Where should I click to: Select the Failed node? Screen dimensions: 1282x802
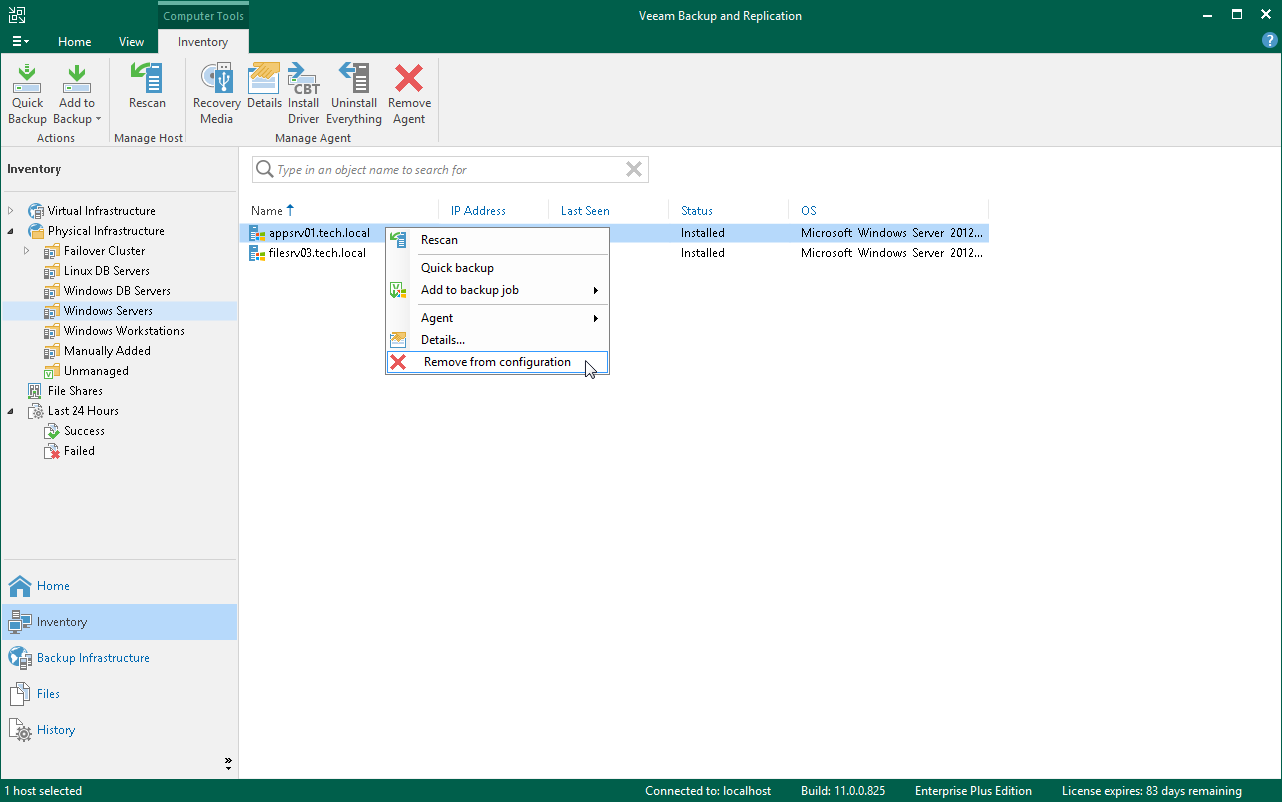coord(79,451)
